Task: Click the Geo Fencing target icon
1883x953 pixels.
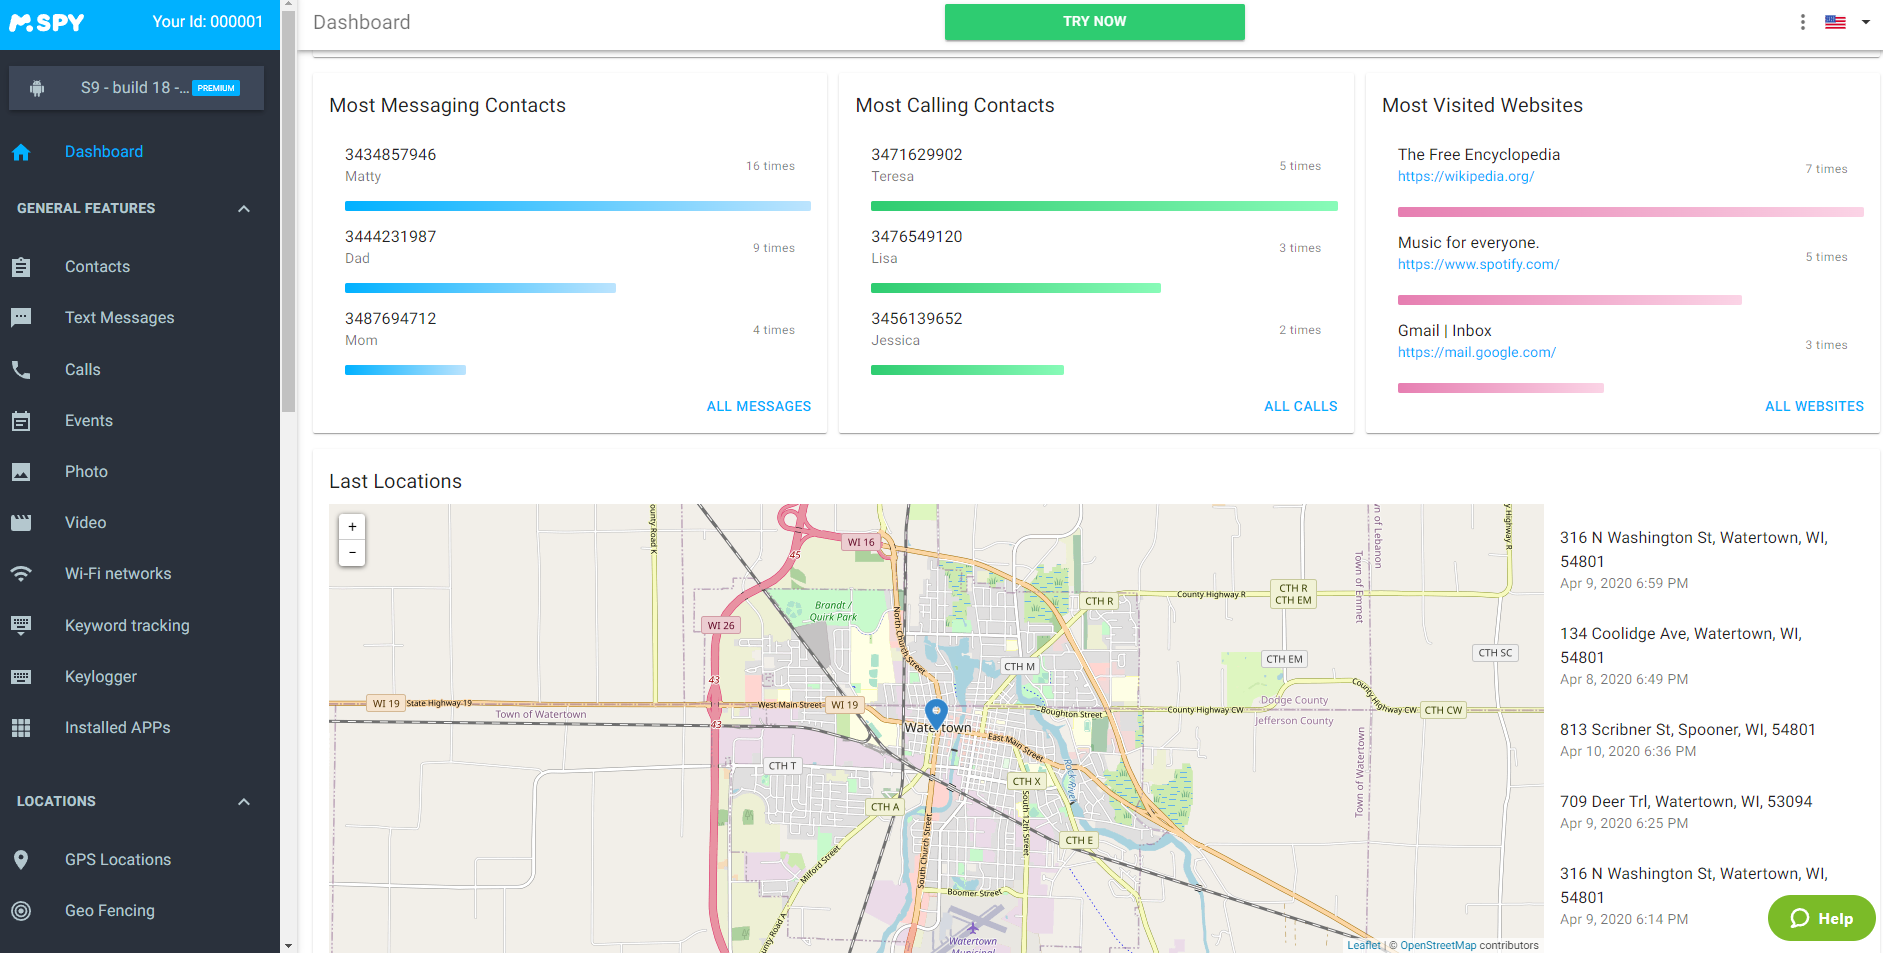Action: click(x=21, y=911)
